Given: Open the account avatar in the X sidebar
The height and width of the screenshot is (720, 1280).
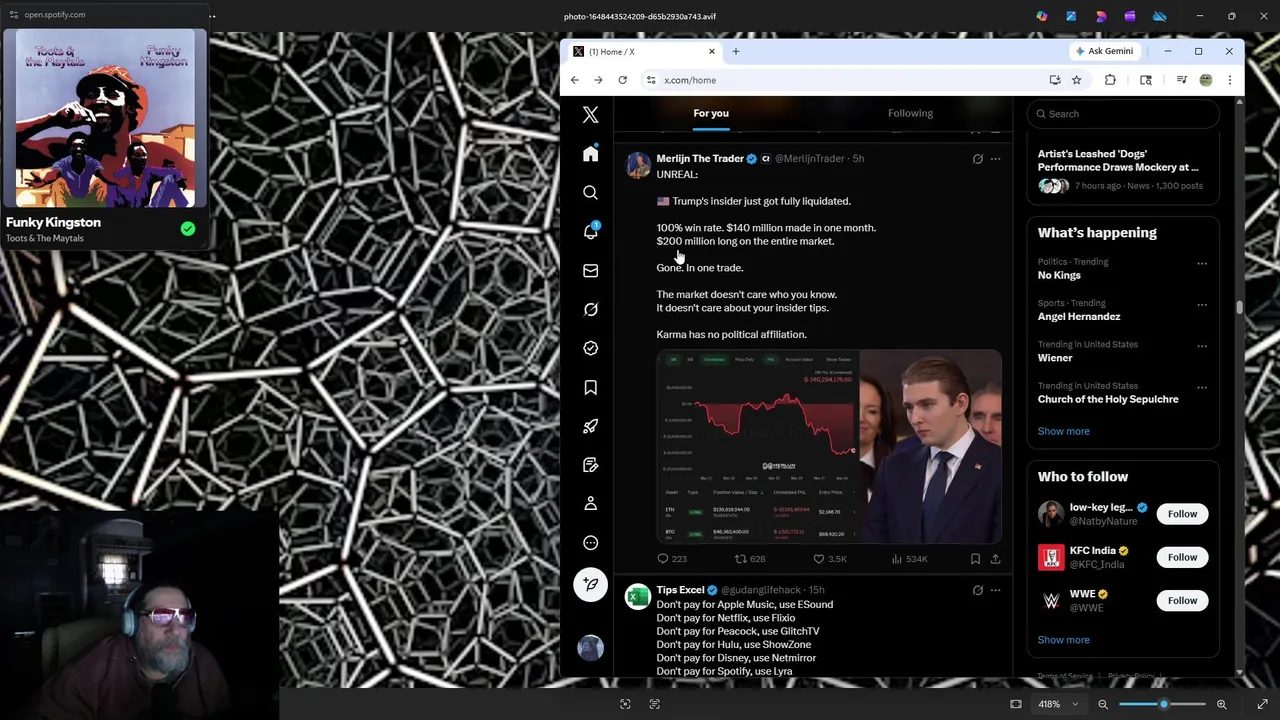Looking at the screenshot, I should coord(590,647).
